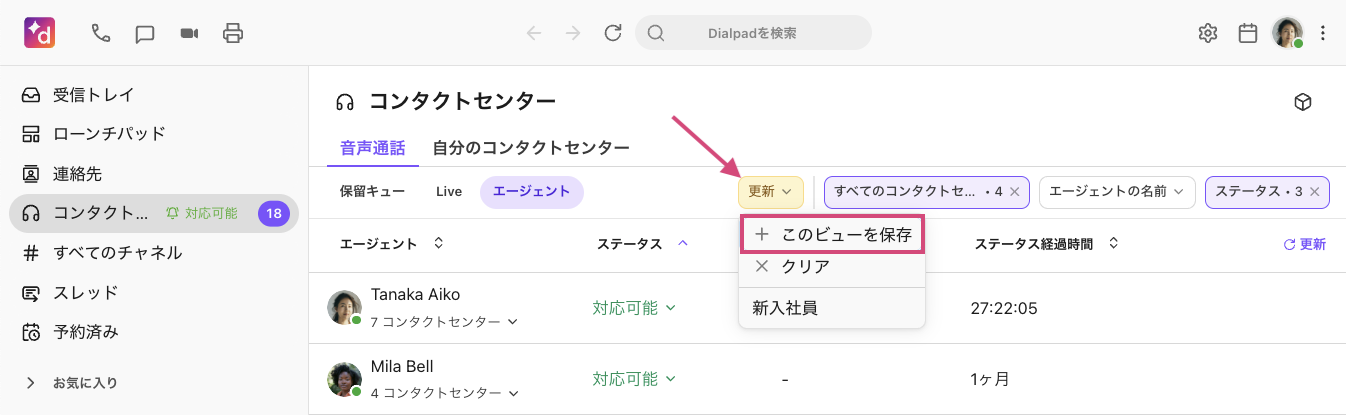Click the fax printer icon
The image size is (1346, 415).
coord(233,33)
